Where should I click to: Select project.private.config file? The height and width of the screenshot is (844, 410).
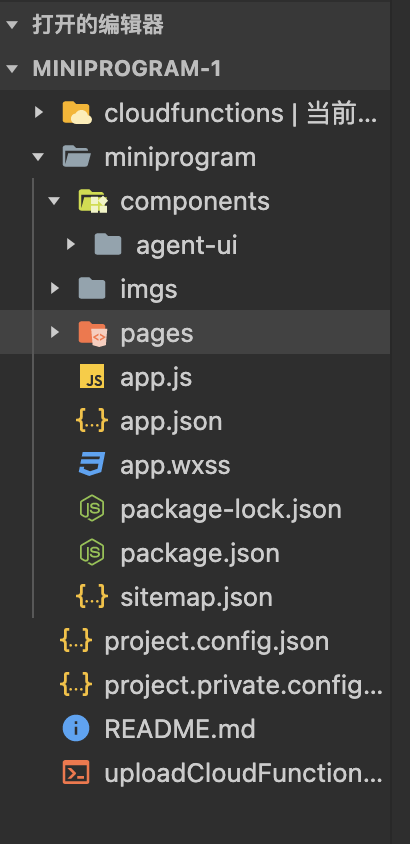click(195, 685)
